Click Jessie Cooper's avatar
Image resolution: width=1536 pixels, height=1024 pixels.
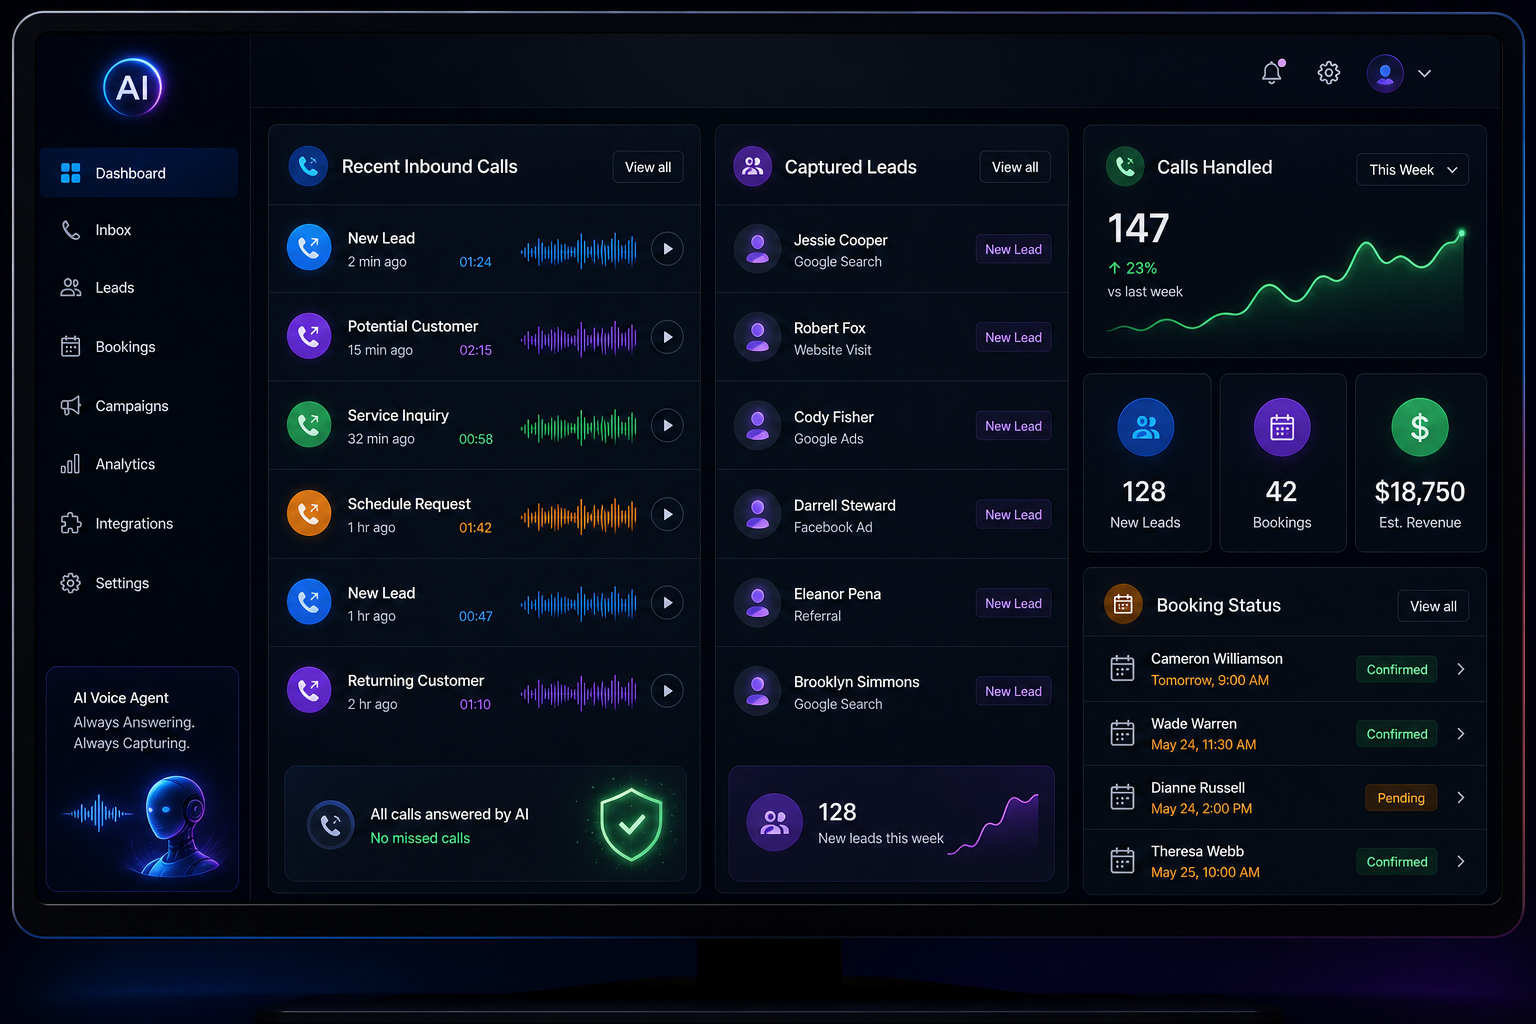click(758, 249)
